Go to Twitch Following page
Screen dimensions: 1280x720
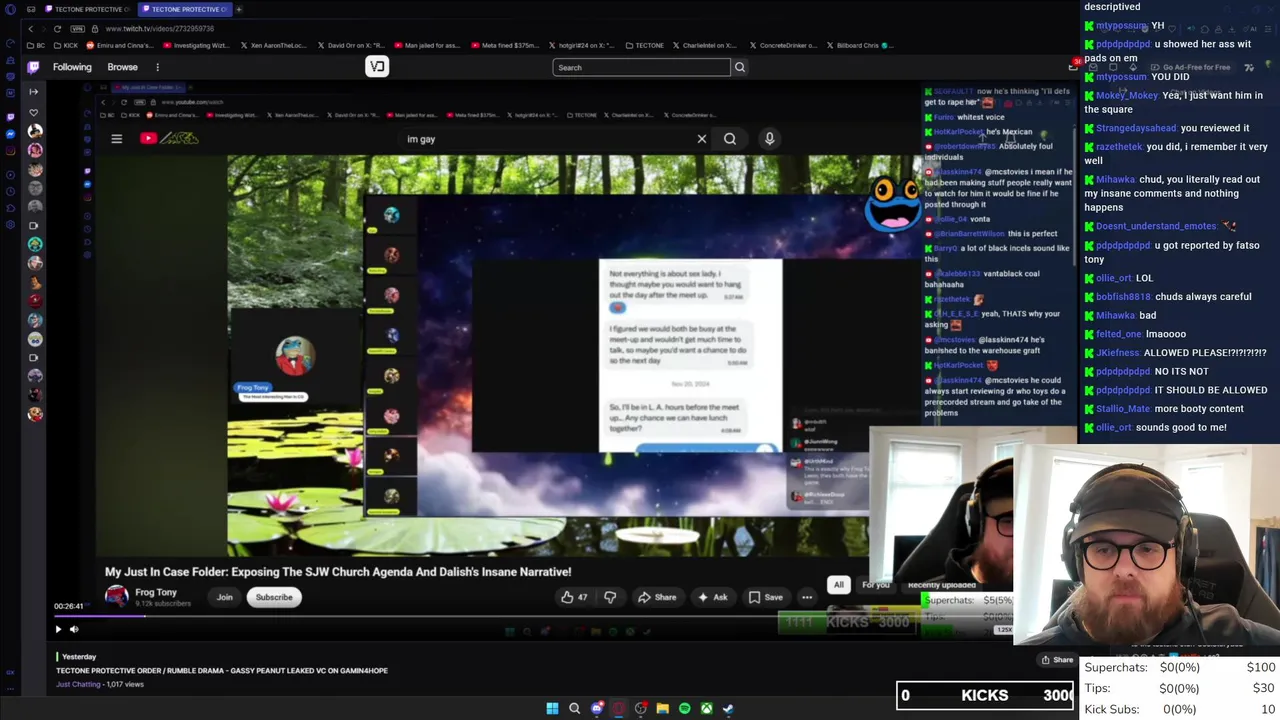(72, 67)
